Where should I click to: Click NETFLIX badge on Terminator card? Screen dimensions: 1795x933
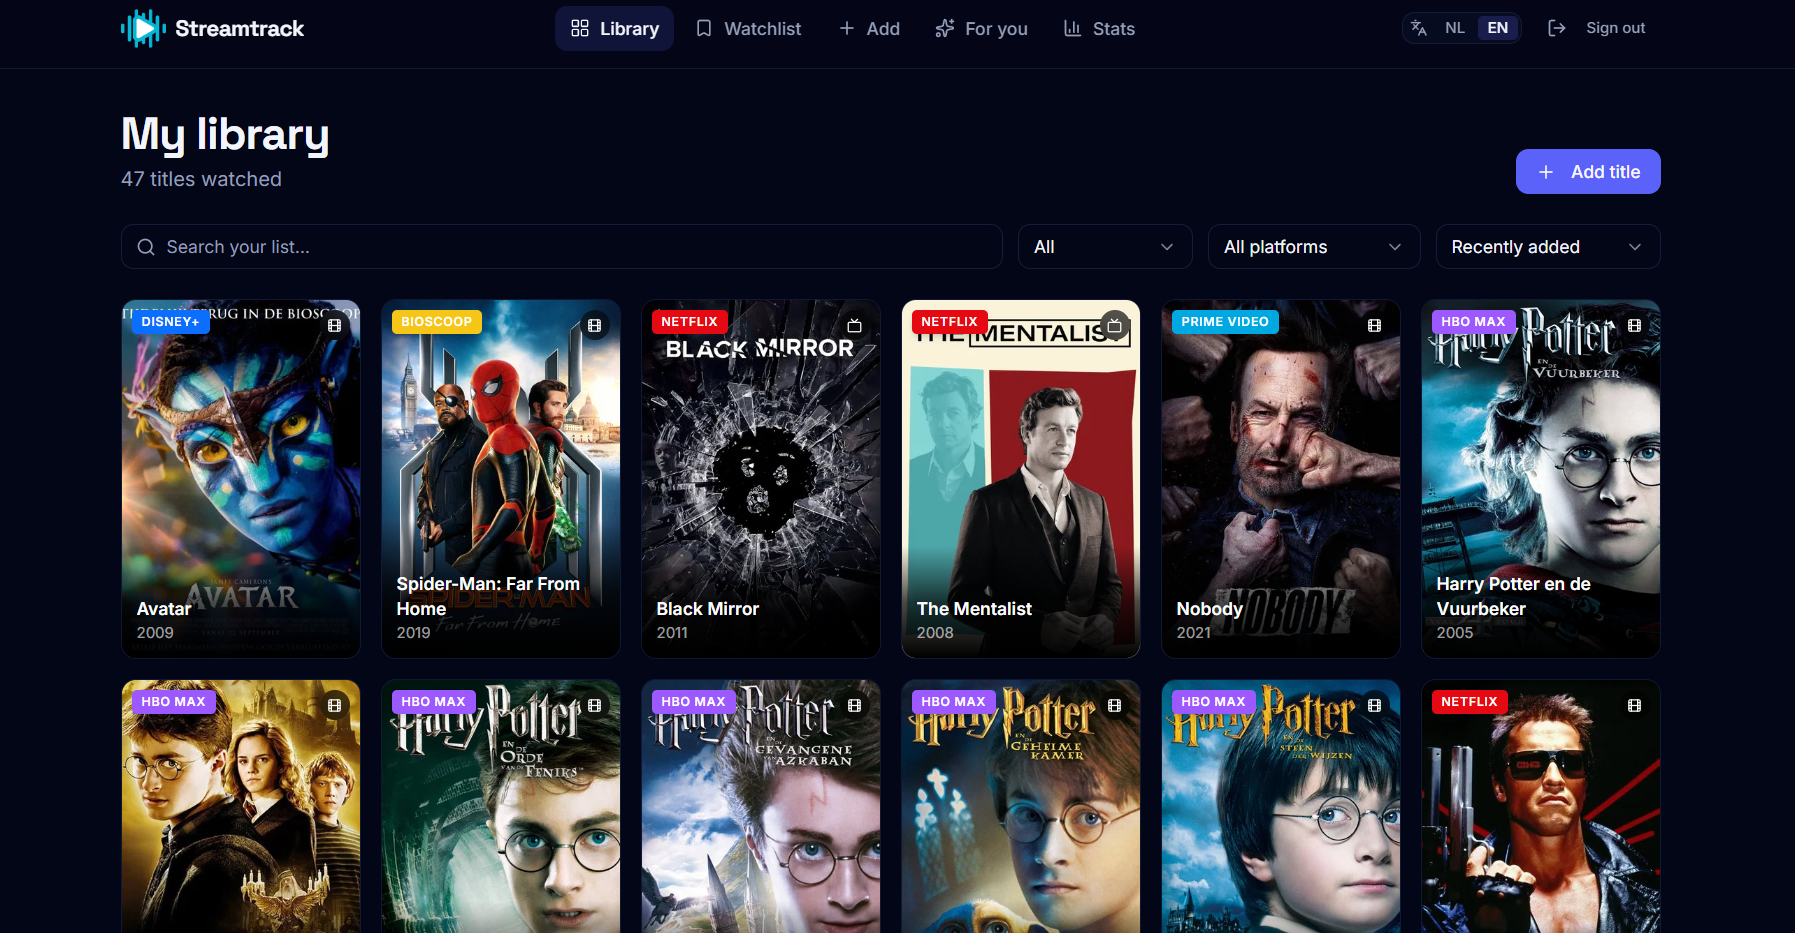1470,702
